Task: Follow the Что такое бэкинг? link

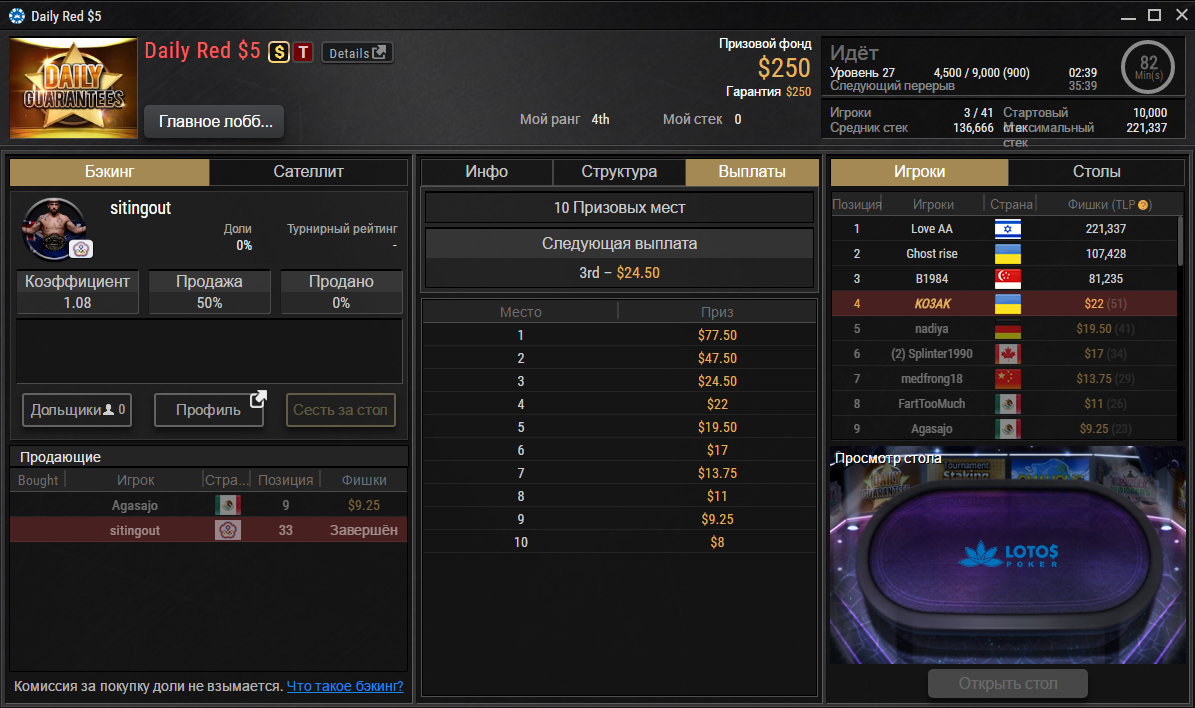Action: click(344, 686)
